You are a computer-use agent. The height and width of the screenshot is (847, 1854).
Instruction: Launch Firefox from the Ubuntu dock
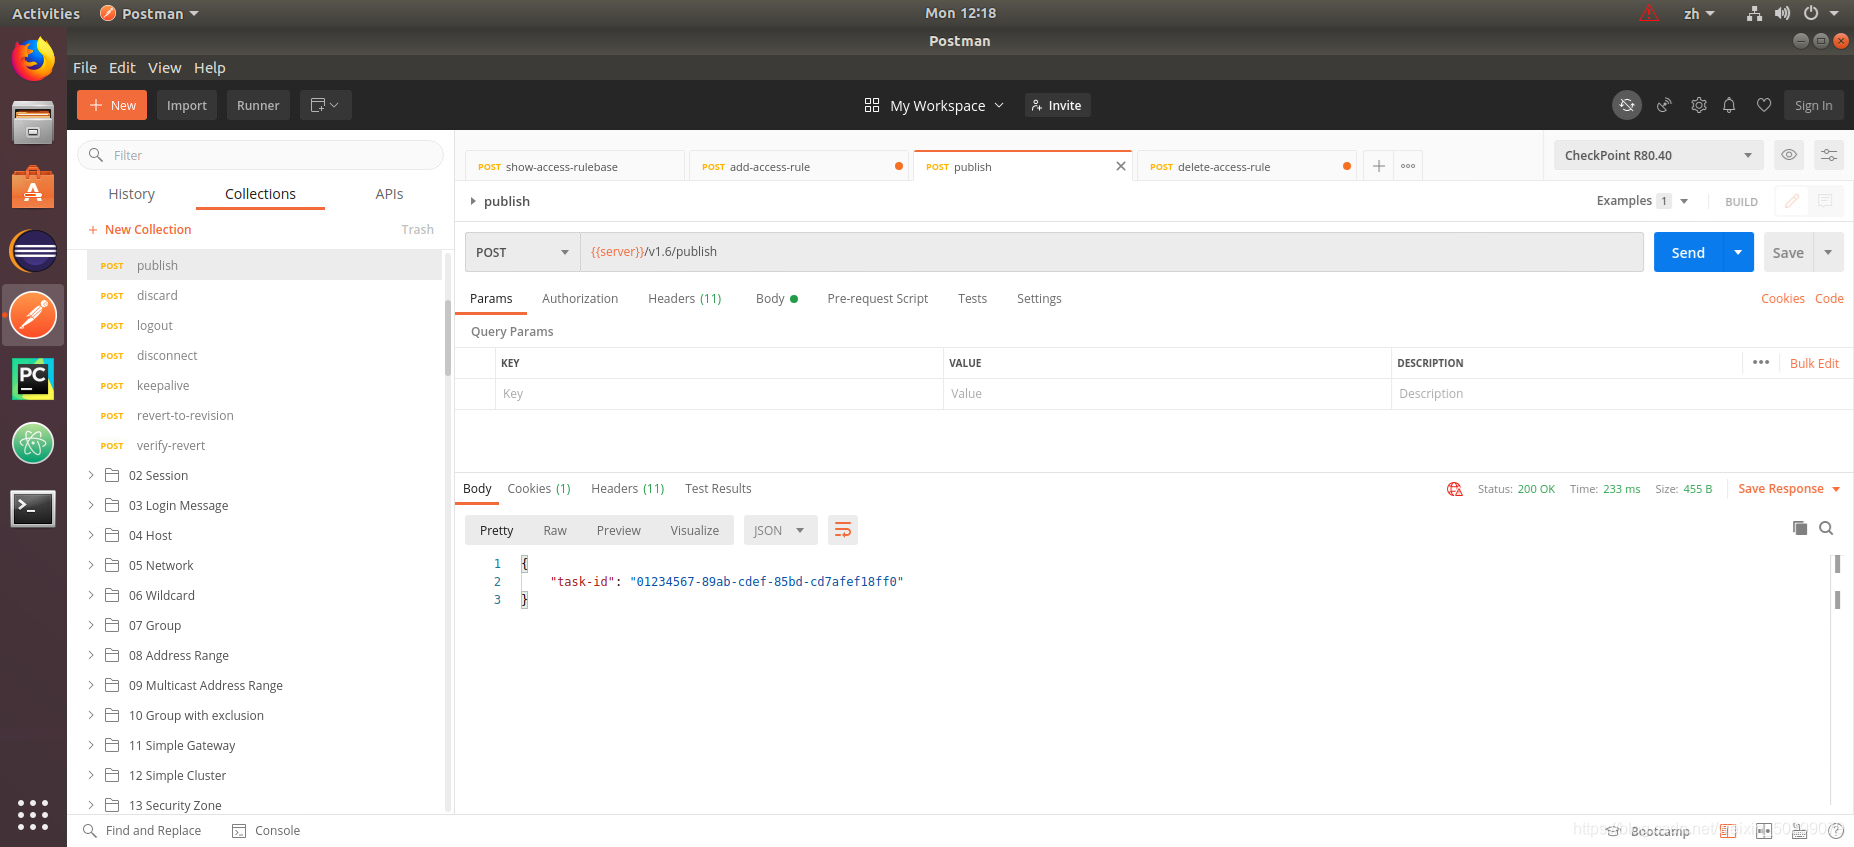click(x=33, y=59)
